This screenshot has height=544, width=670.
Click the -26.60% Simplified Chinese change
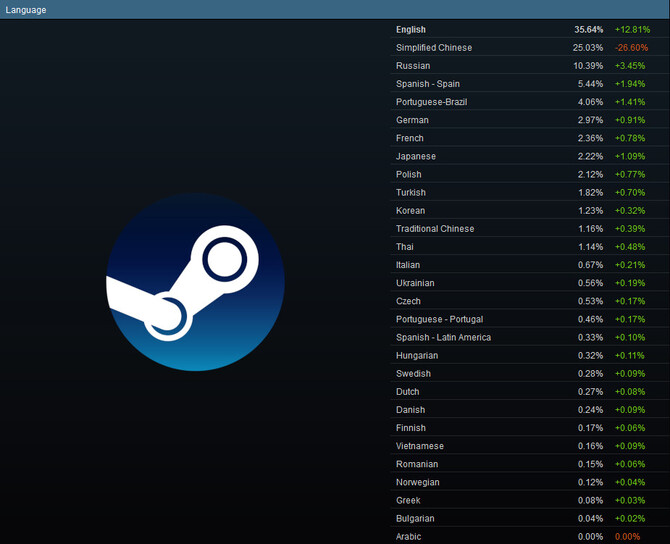point(632,47)
